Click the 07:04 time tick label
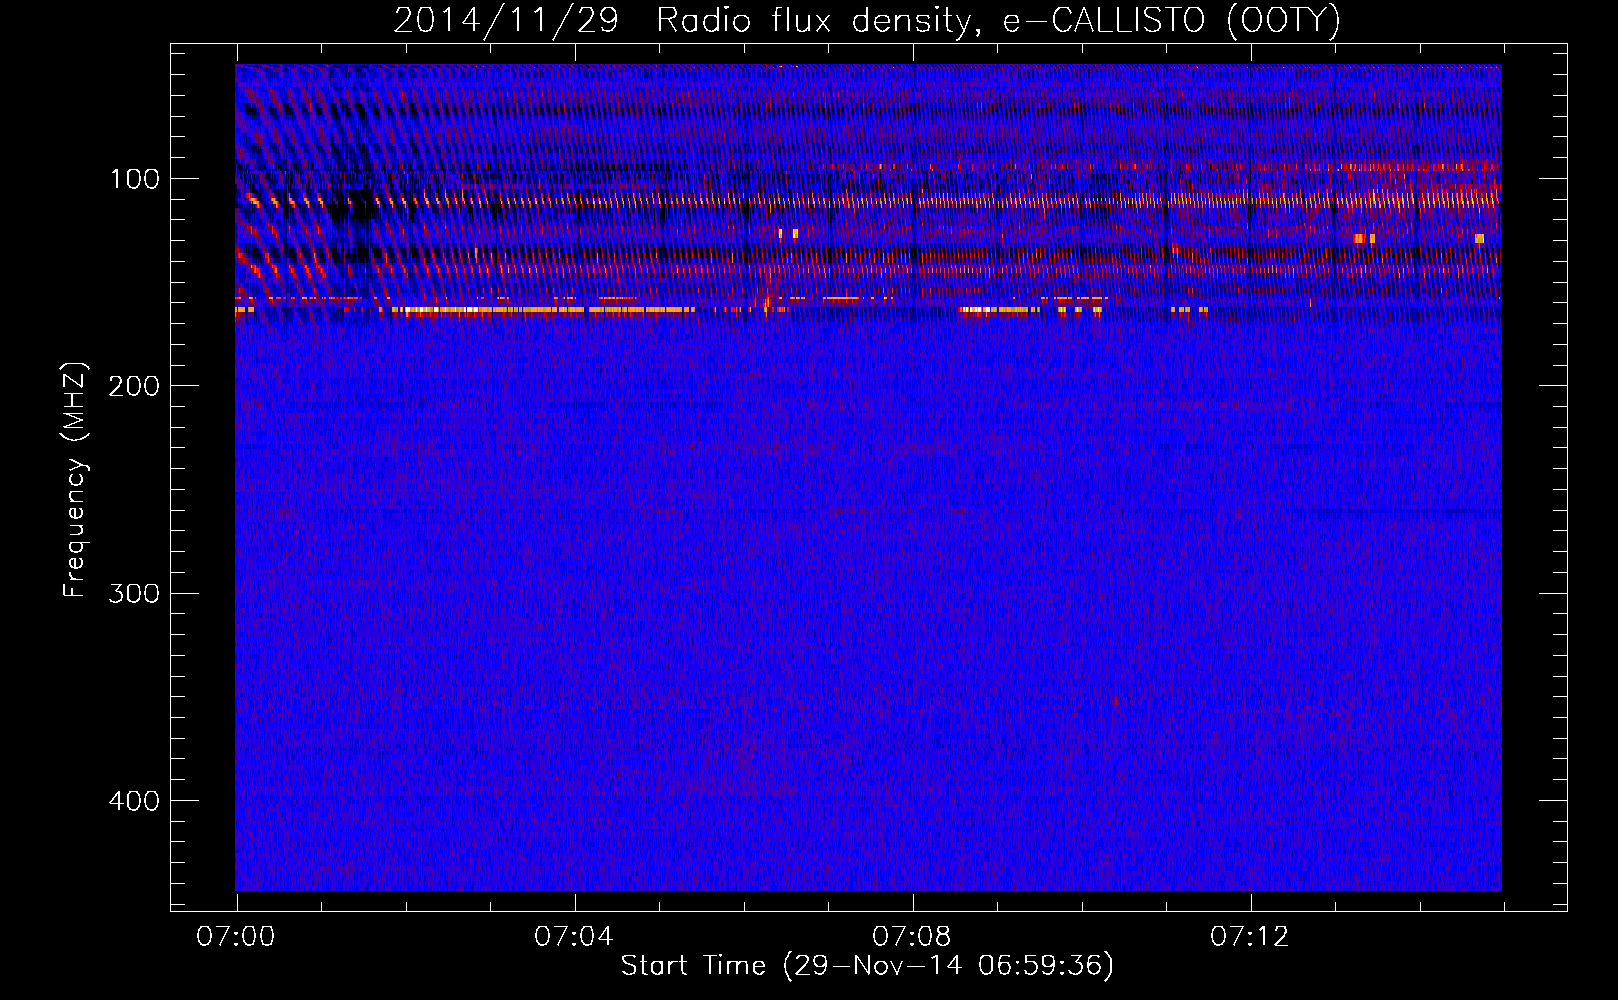 574,937
